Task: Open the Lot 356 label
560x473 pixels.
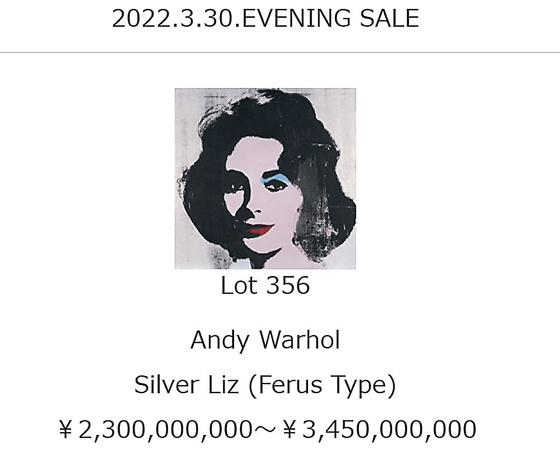Action: click(265, 285)
